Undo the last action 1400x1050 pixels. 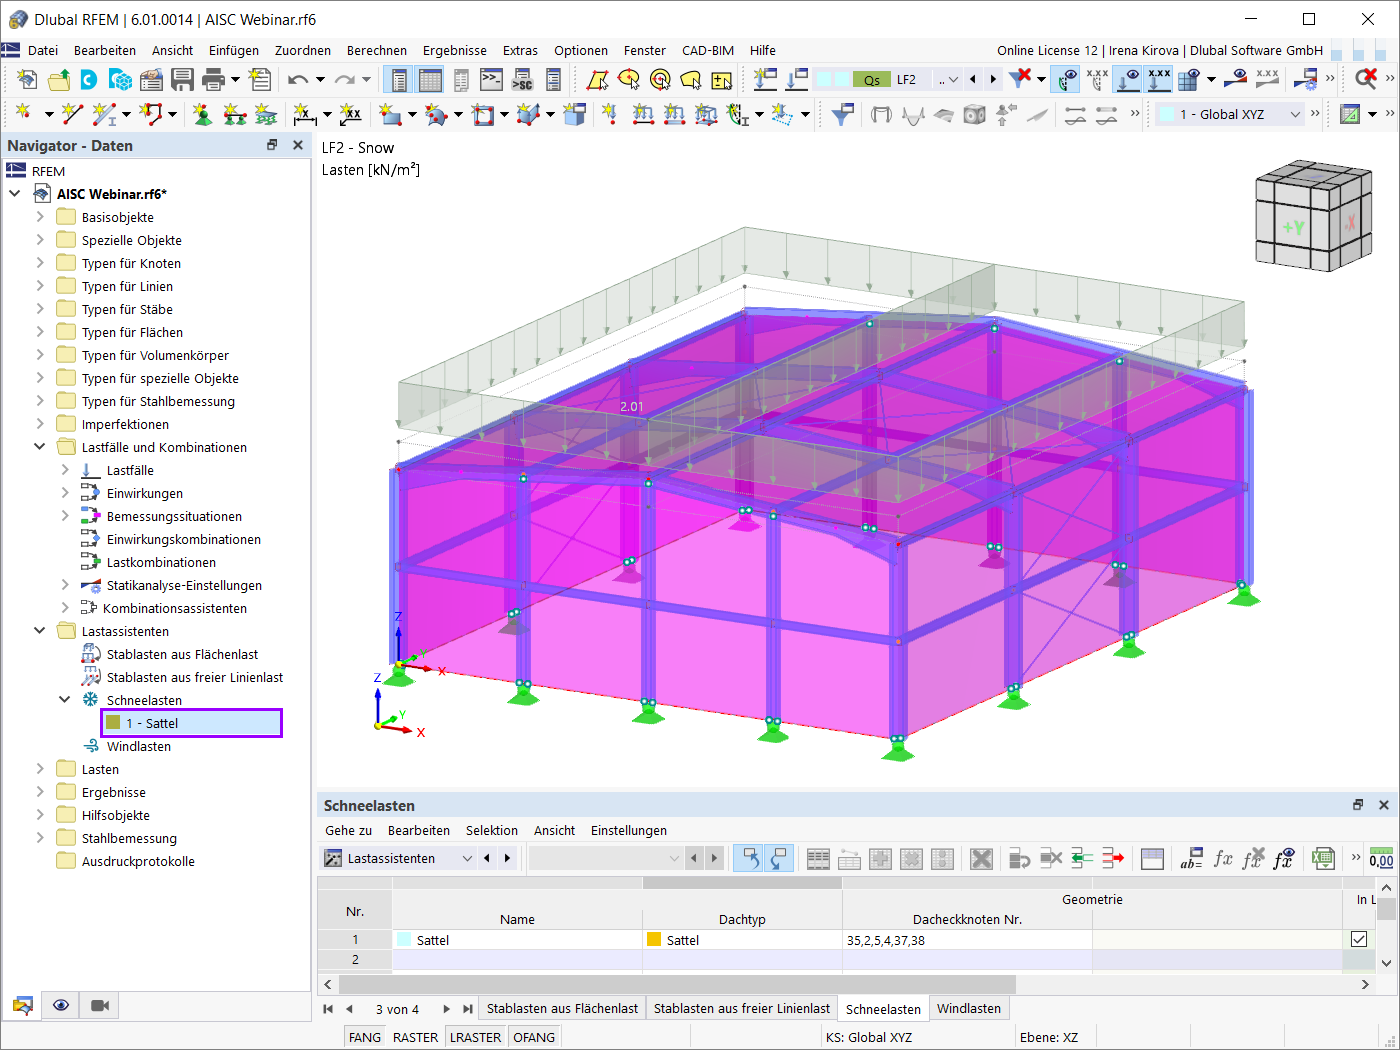click(298, 80)
